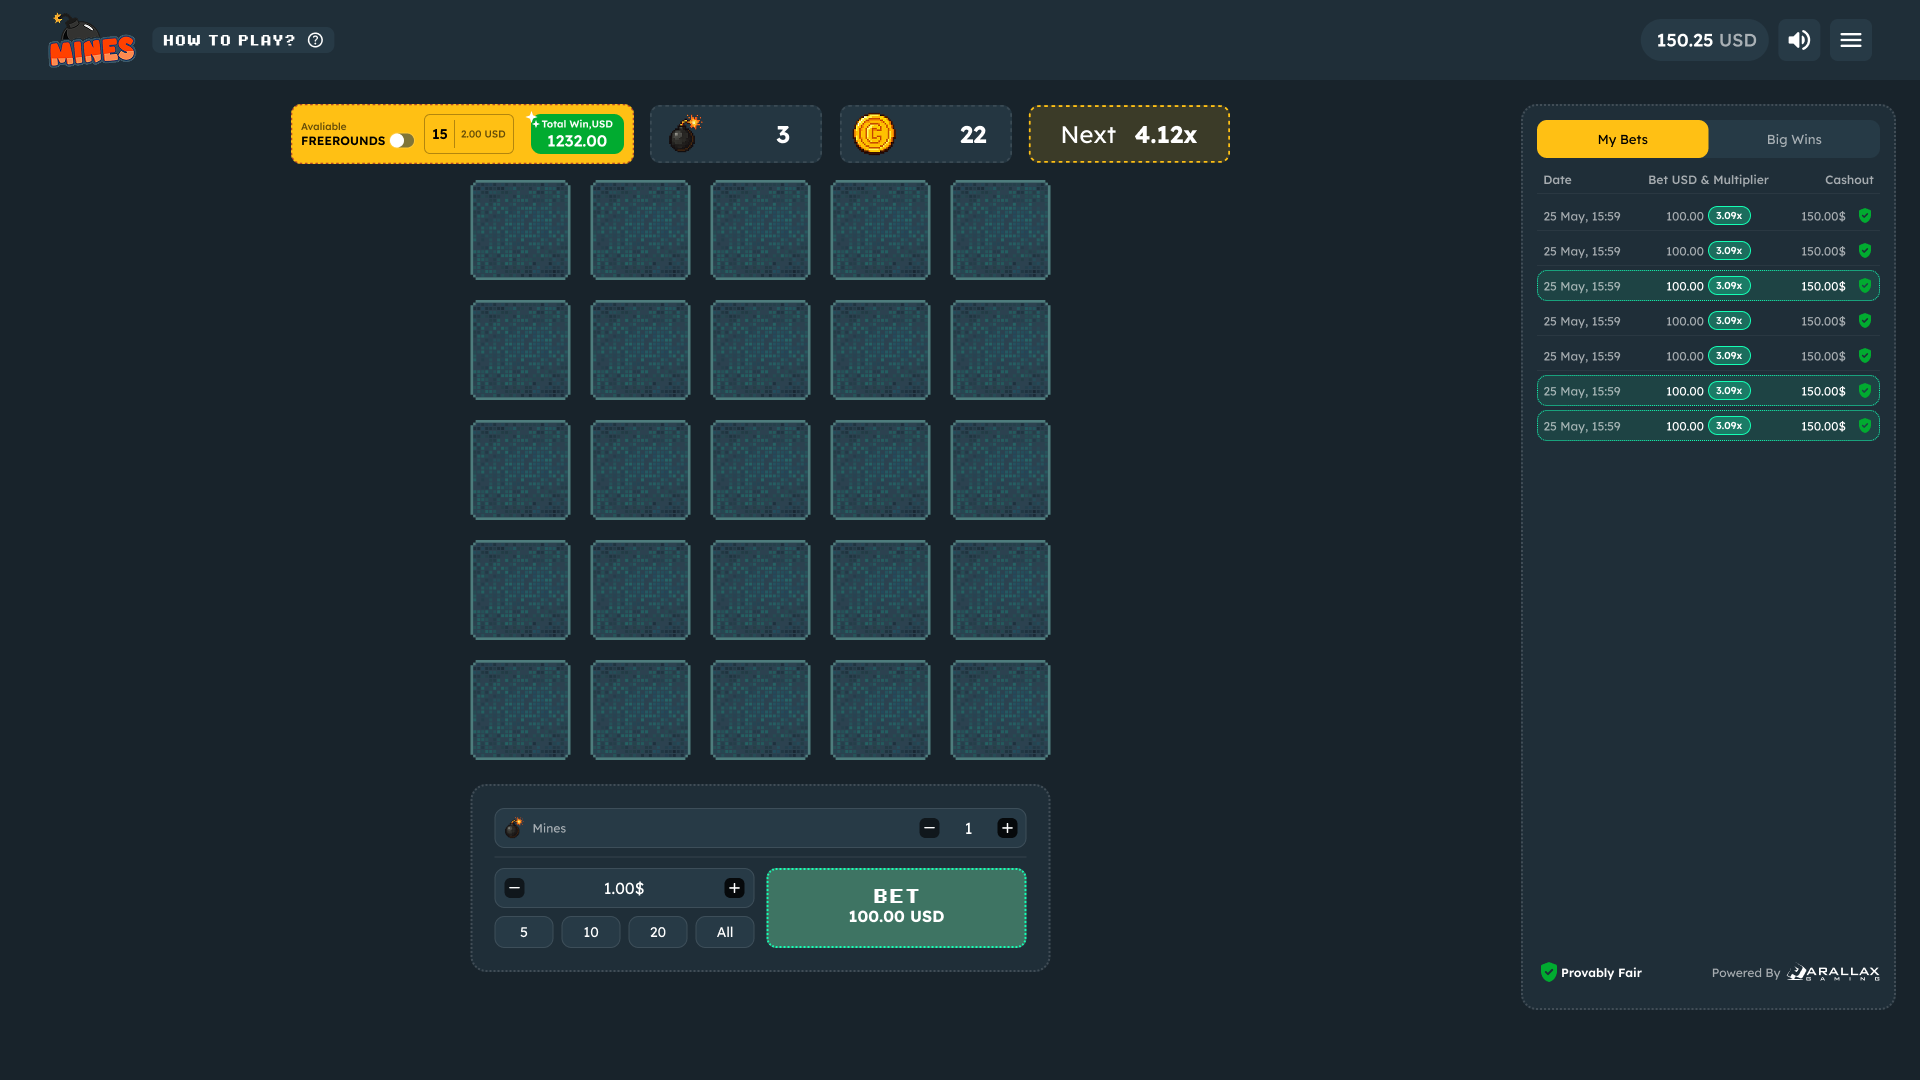Open the question mark help icon
The height and width of the screenshot is (1080, 1920).
(316, 40)
